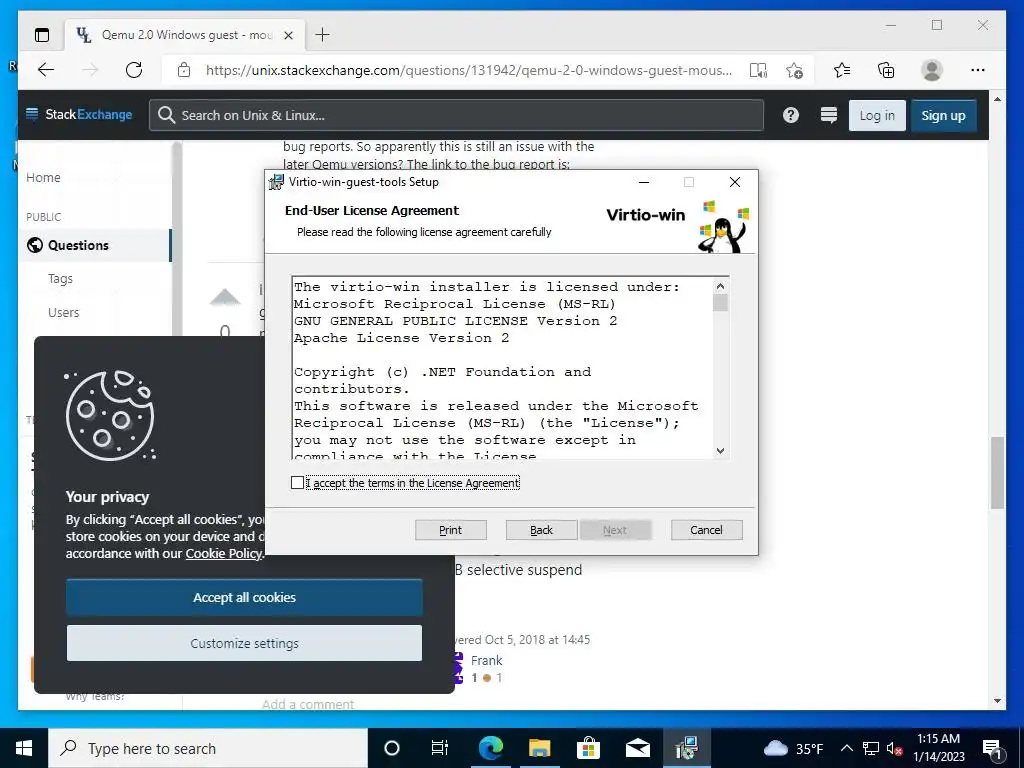Open the Stack Exchange sites switcher icon

[829, 115]
